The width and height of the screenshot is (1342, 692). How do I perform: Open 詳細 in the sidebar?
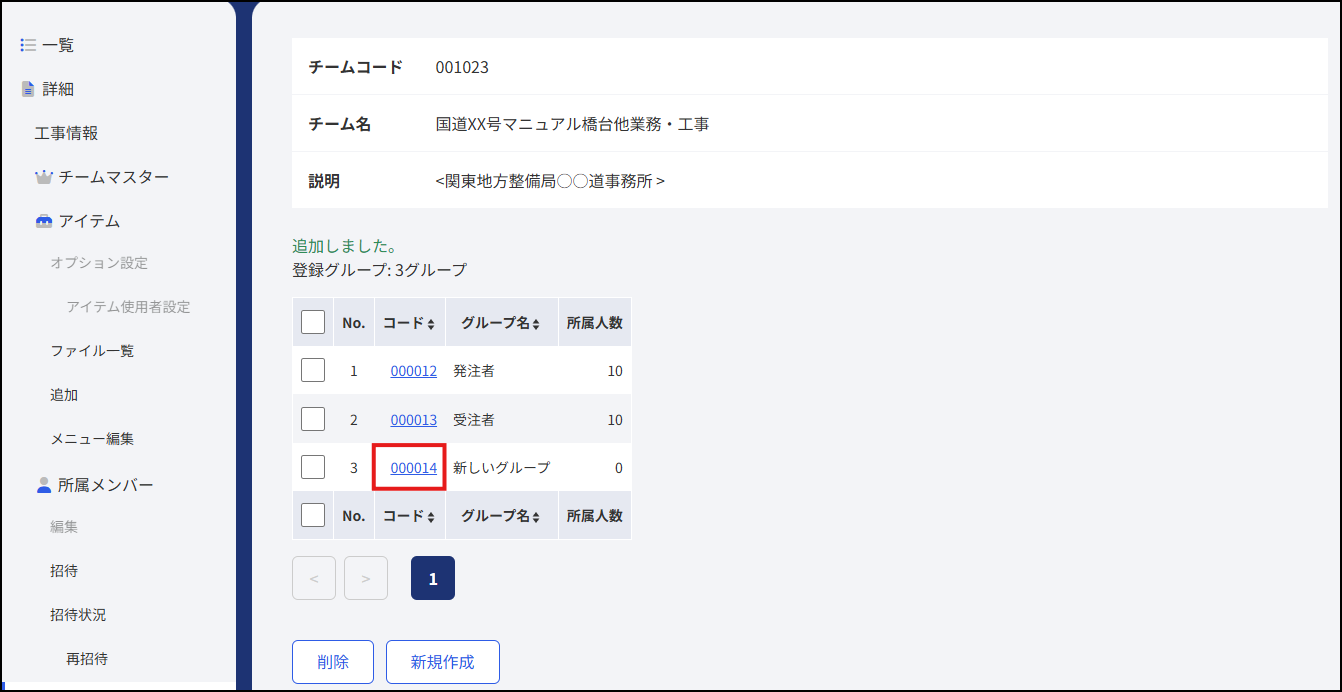tap(58, 89)
